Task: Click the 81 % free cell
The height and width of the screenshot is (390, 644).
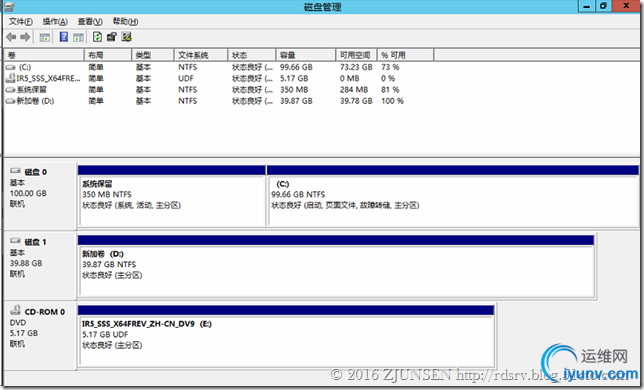Action: (390, 89)
